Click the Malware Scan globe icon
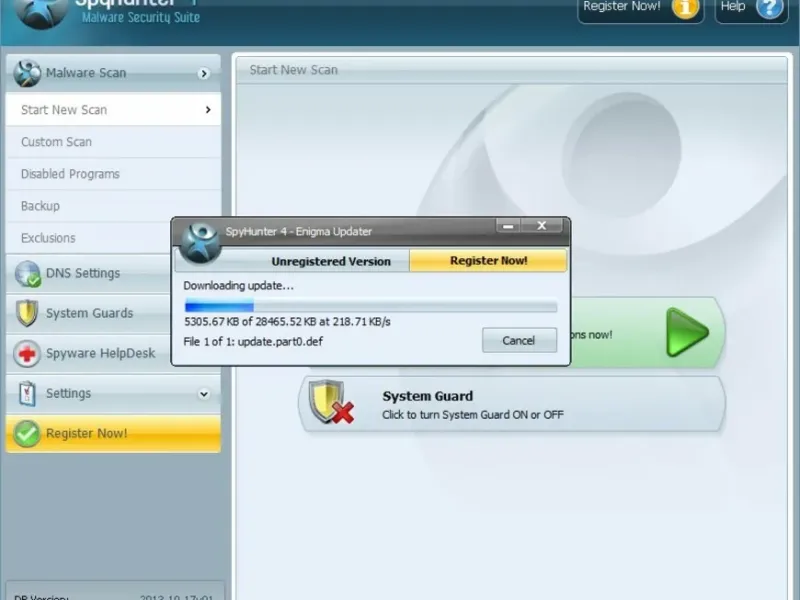Image resolution: width=800 pixels, height=600 pixels. point(27,73)
